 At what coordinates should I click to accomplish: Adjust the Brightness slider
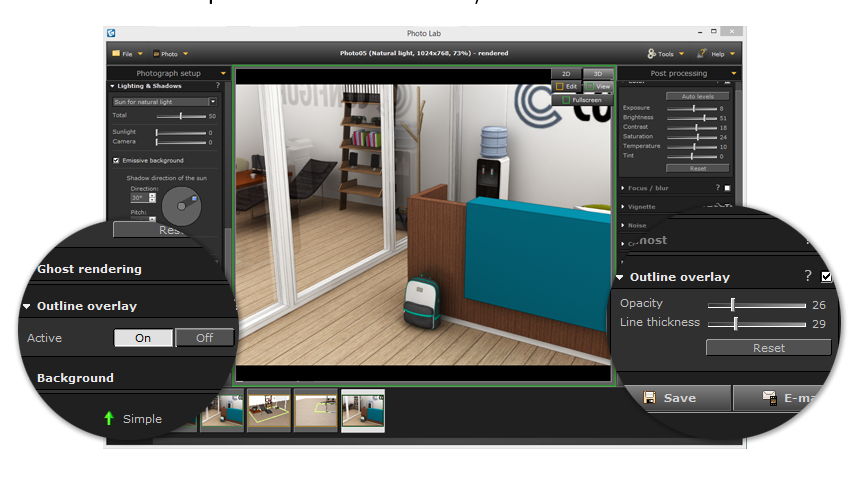(x=692, y=118)
